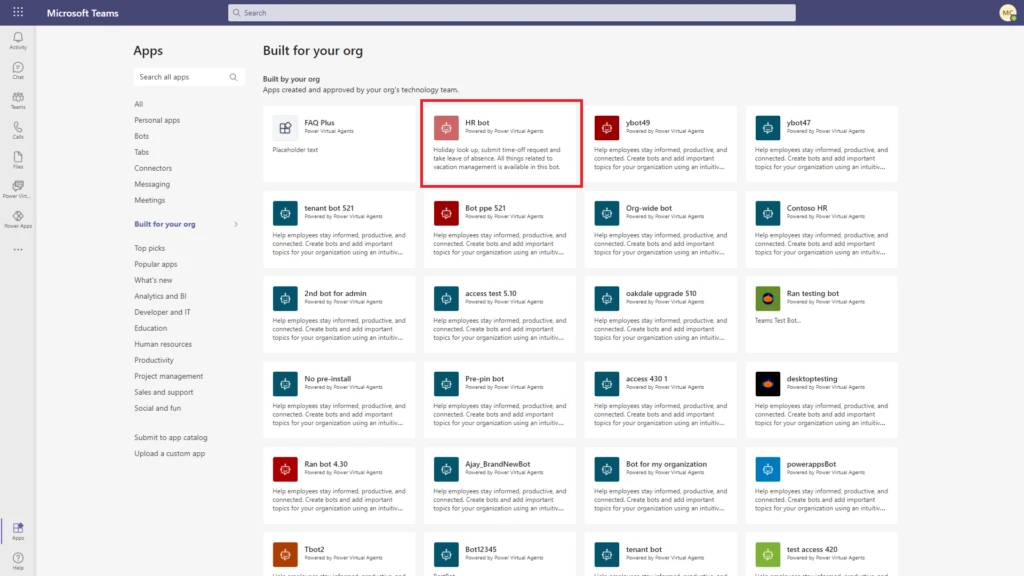Open Power Virtual Agents in the sidebar
1024x576 pixels.
(x=18, y=188)
